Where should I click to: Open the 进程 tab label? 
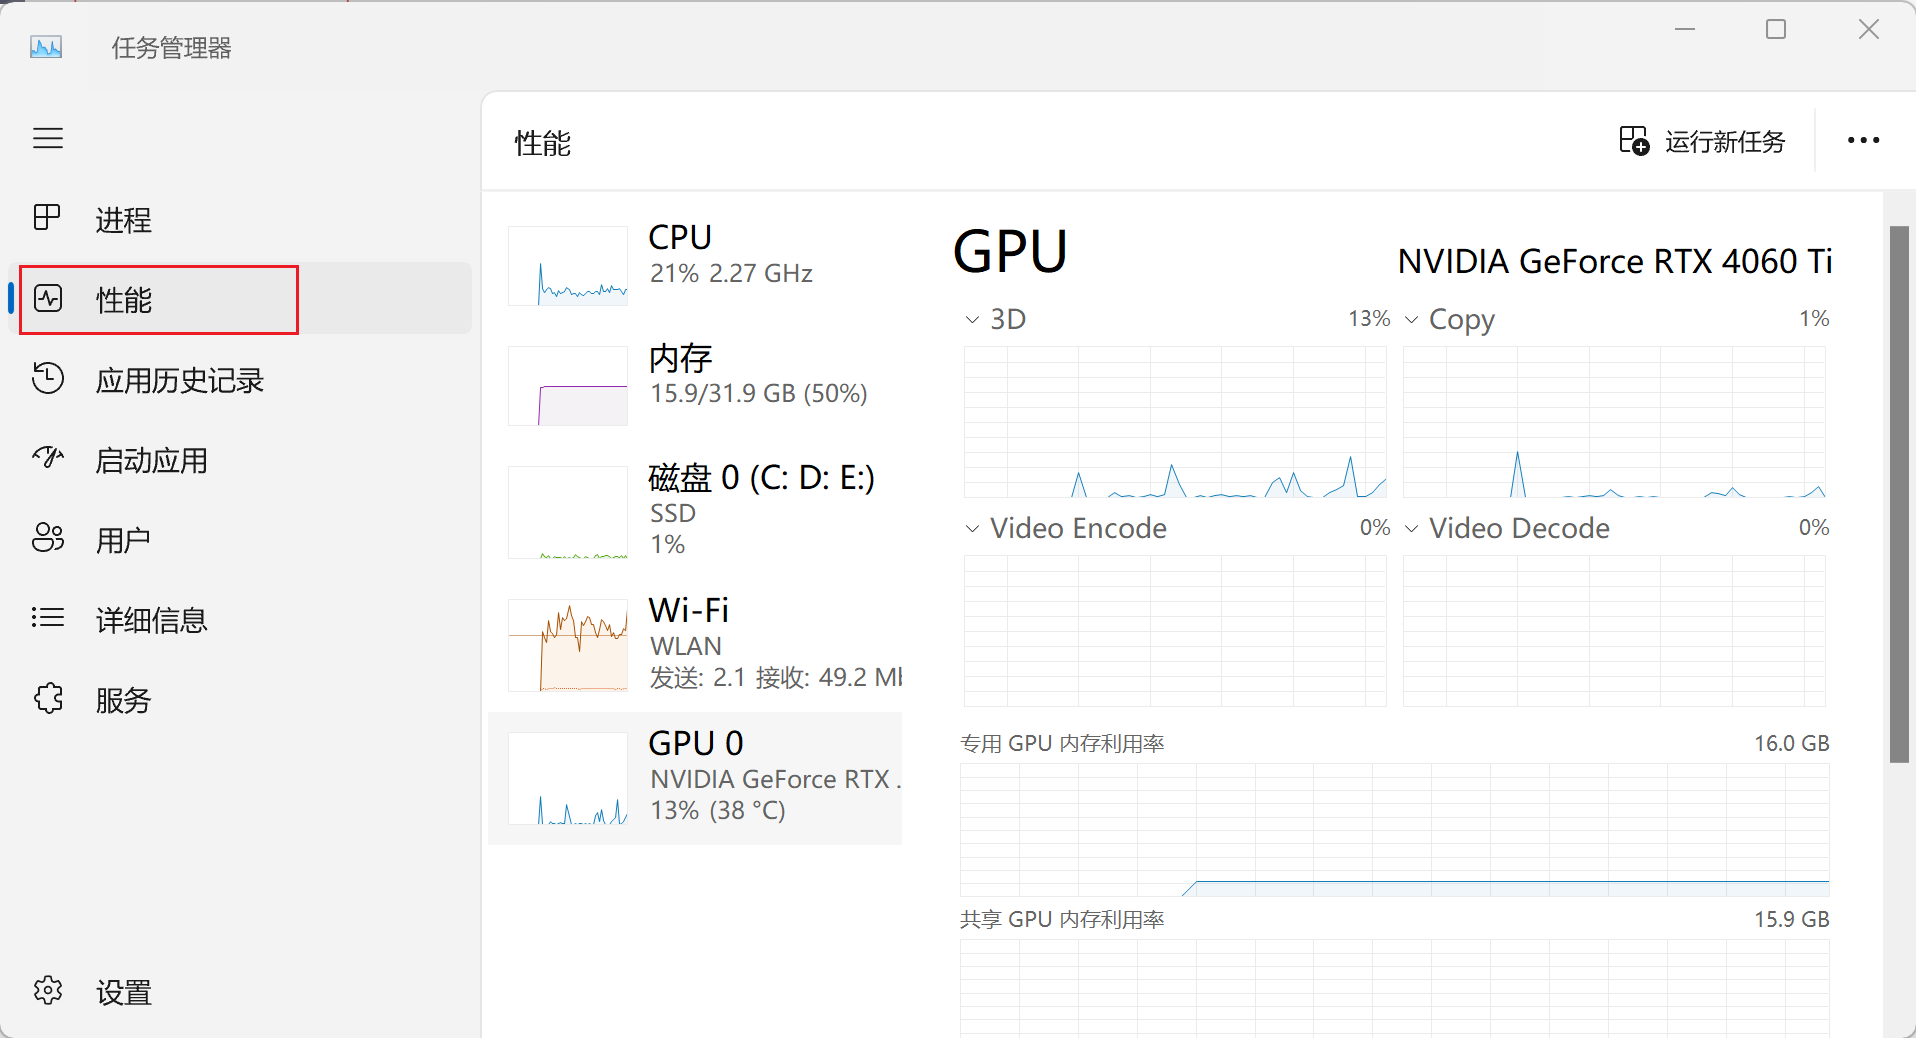pos(124,220)
